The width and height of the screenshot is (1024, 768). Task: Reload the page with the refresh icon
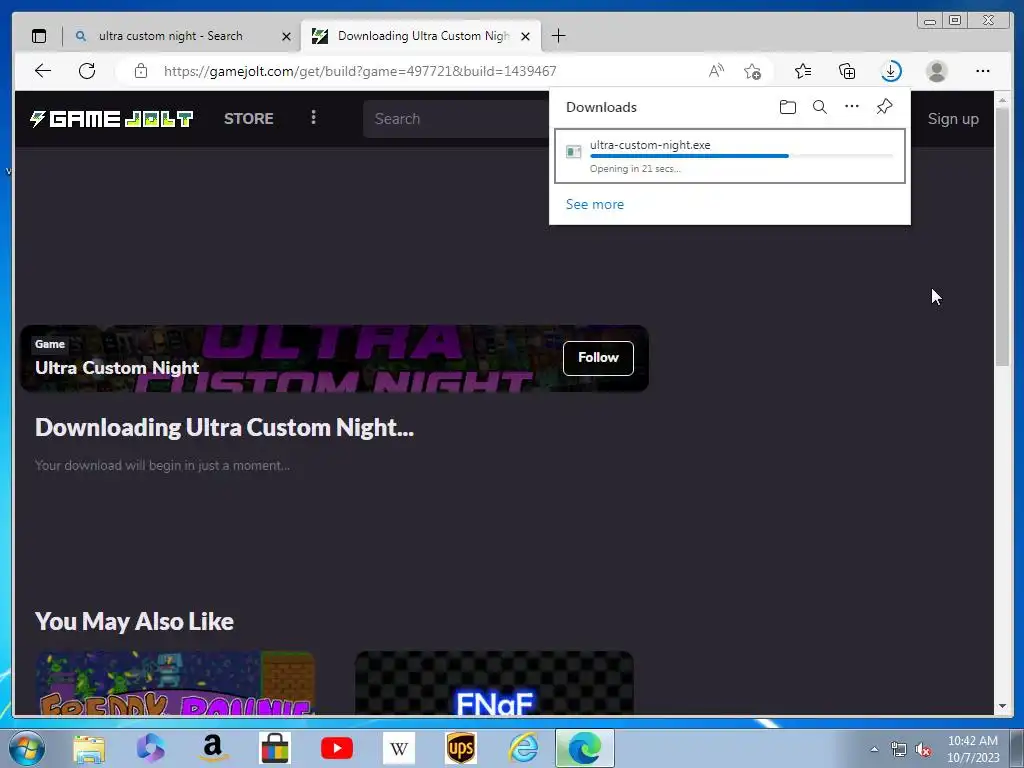pos(87,71)
